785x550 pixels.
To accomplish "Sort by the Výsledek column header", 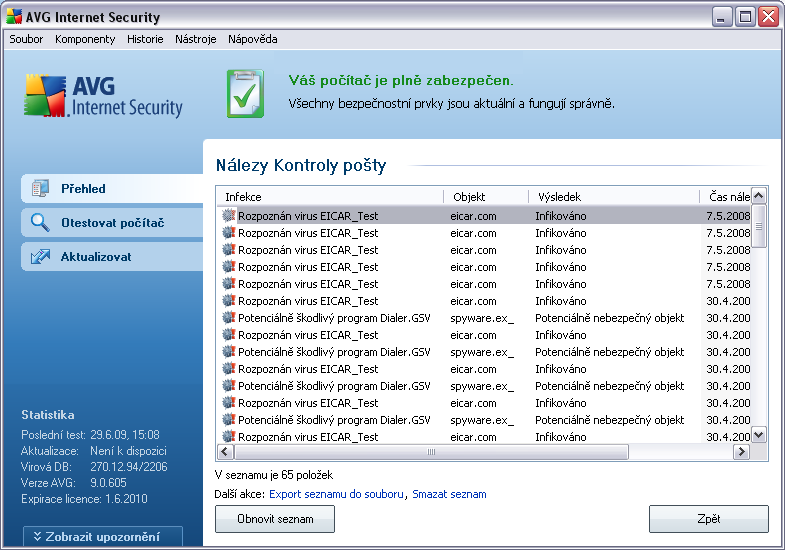I will click(x=614, y=197).
